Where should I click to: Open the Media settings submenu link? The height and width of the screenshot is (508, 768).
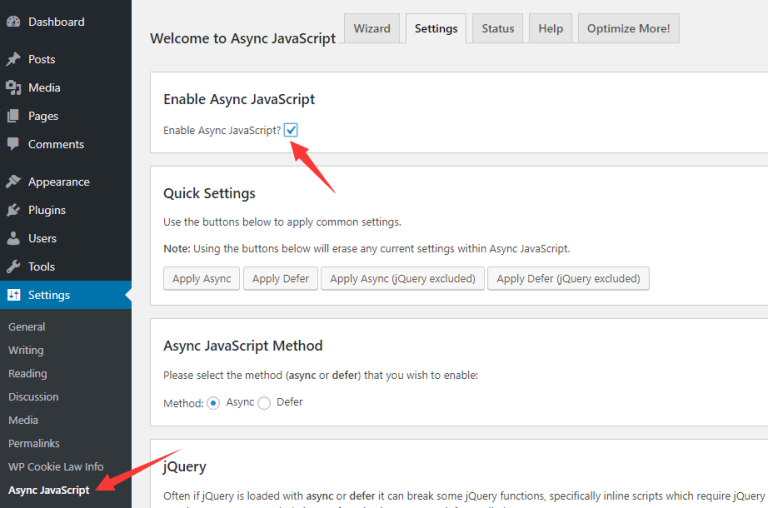coord(23,420)
